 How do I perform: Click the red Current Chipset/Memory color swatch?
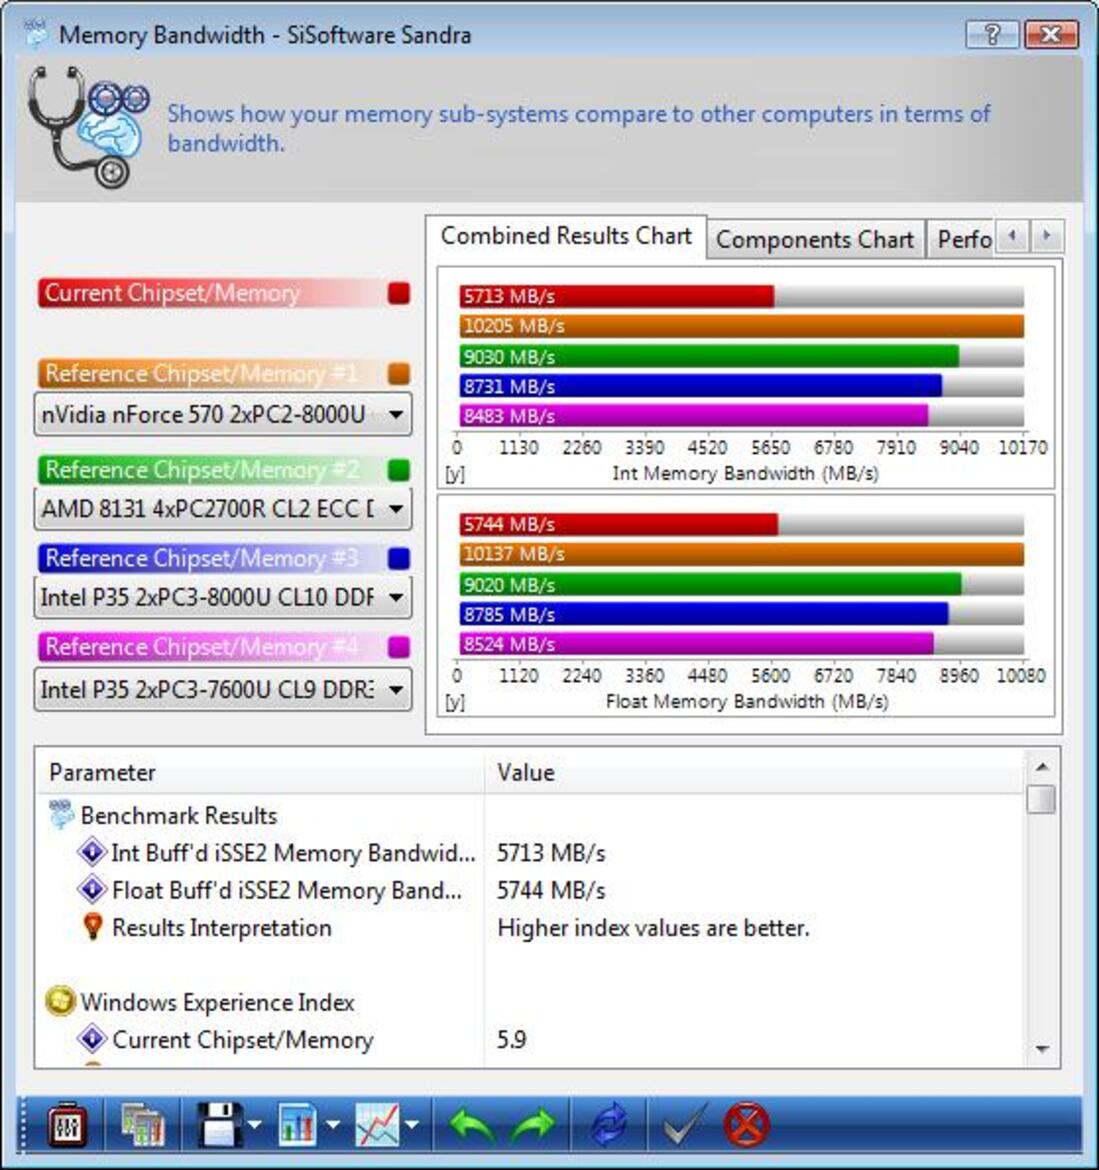click(399, 293)
